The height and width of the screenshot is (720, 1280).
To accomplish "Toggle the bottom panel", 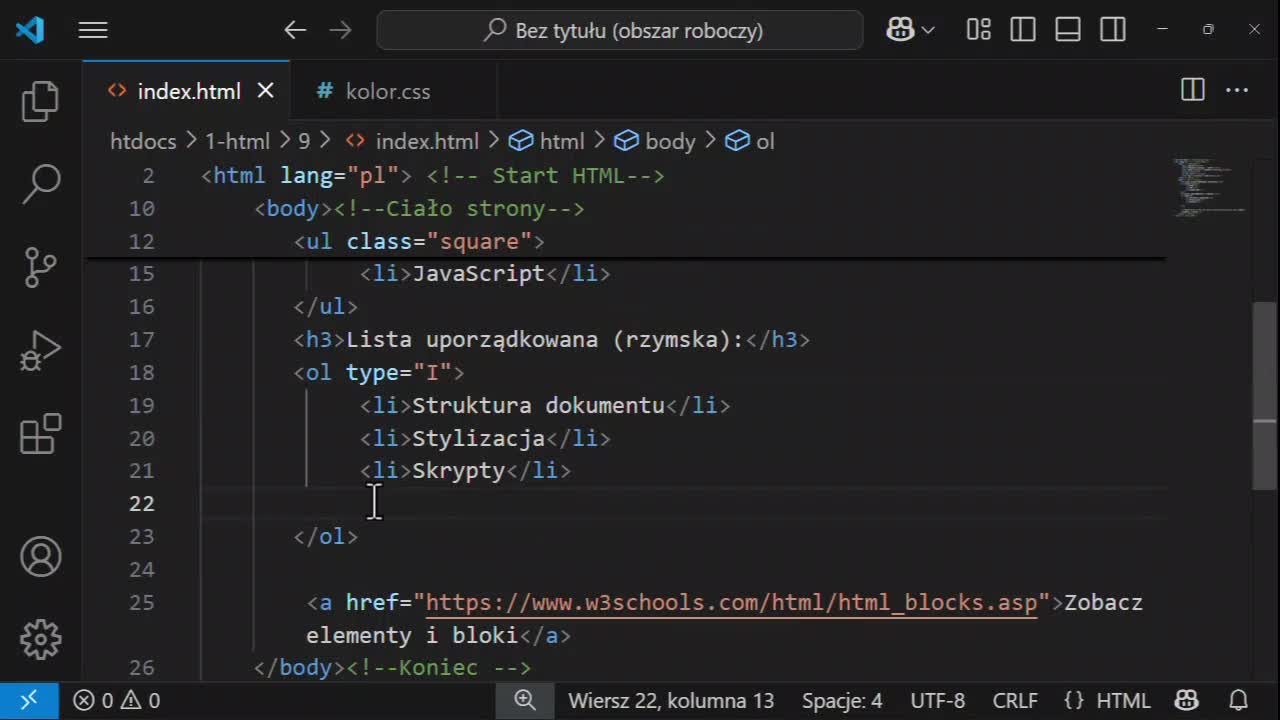I will pyautogui.click(x=1068, y=30).
